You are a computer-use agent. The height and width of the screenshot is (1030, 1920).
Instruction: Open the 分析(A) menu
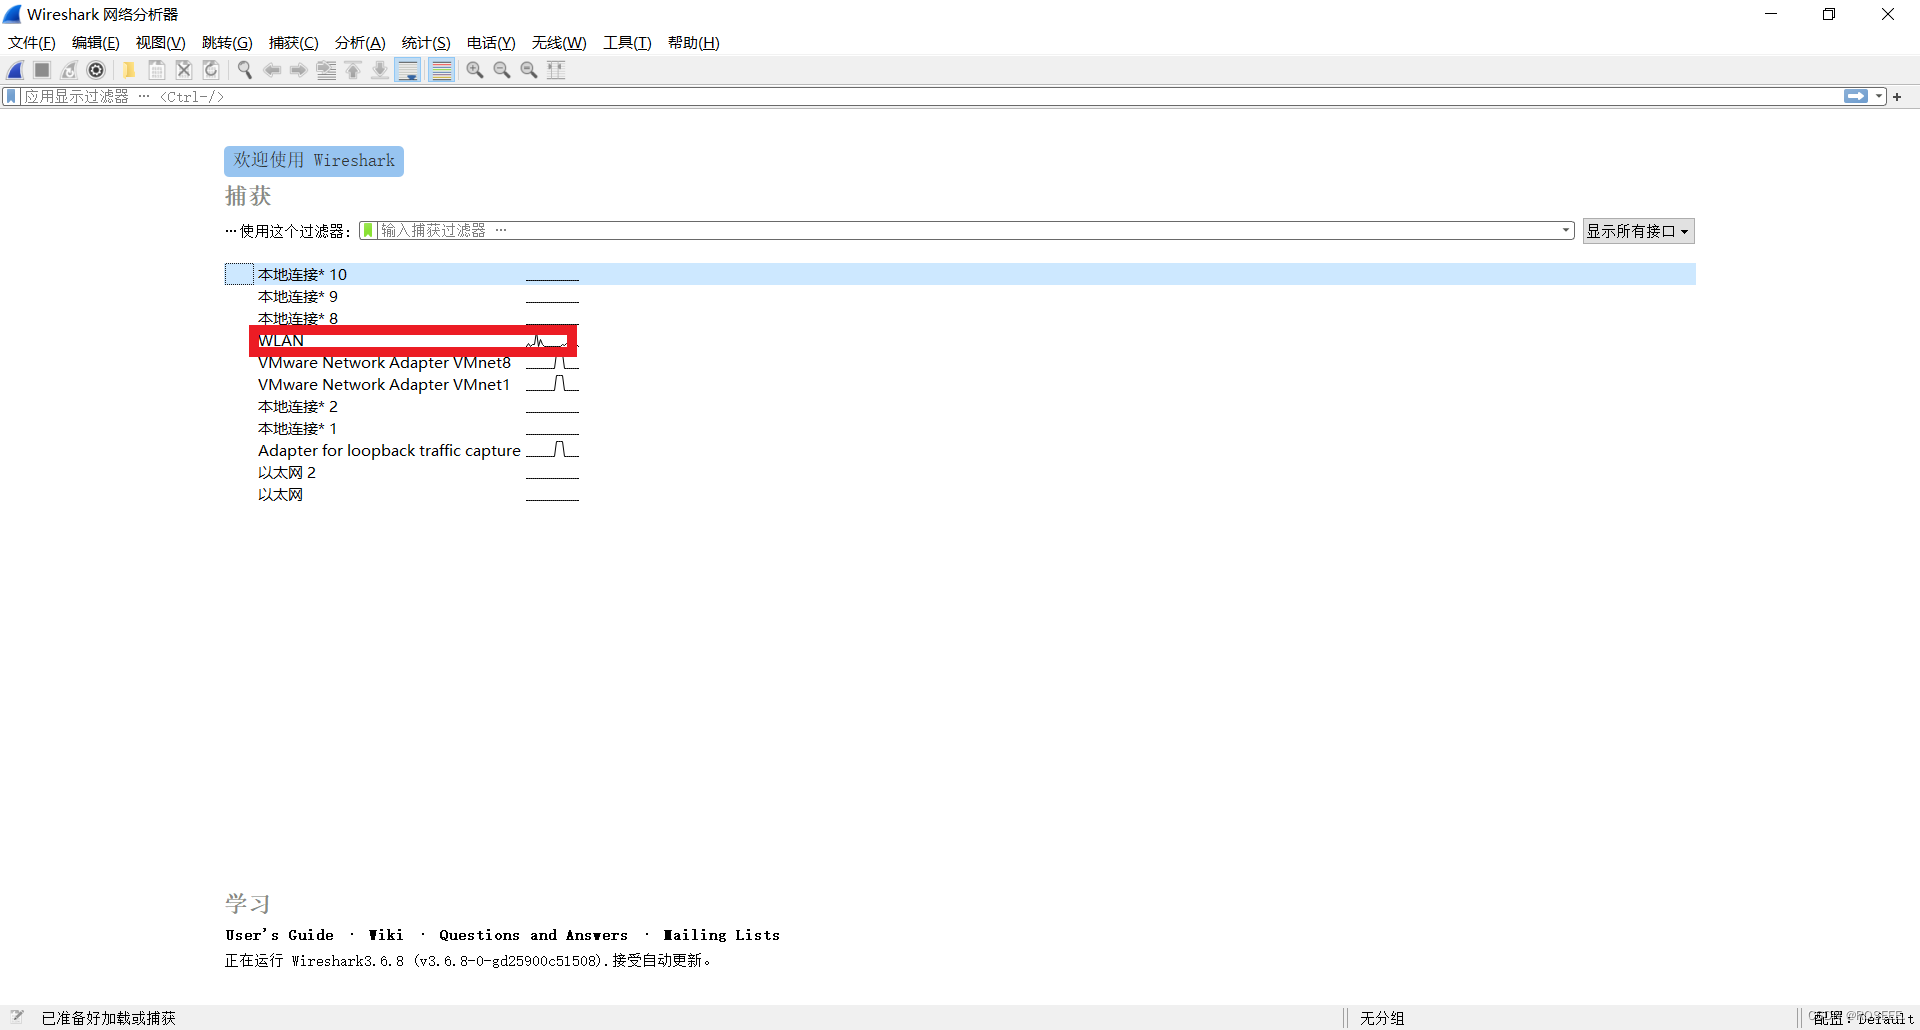click(x=360, y=43)
